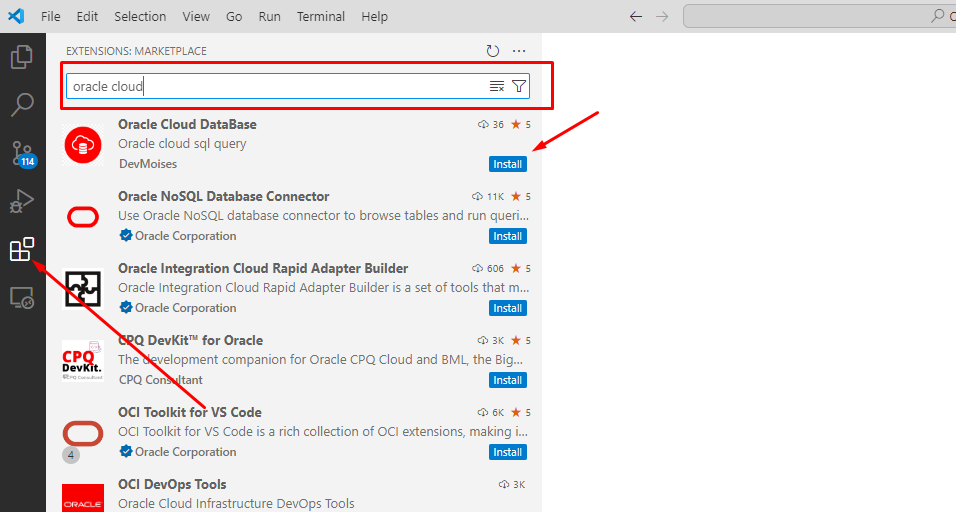Clear extensions search results icon
The width and height of the screenshot is (956, 512).
click(497, 87)
